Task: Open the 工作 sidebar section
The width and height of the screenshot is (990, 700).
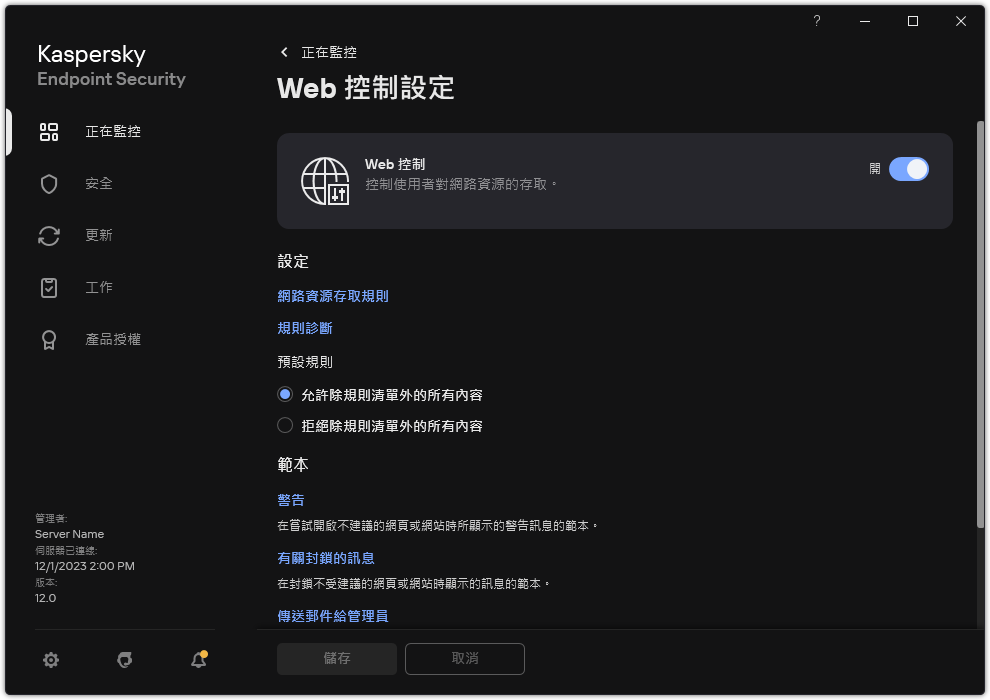Action: coord(99,288)
